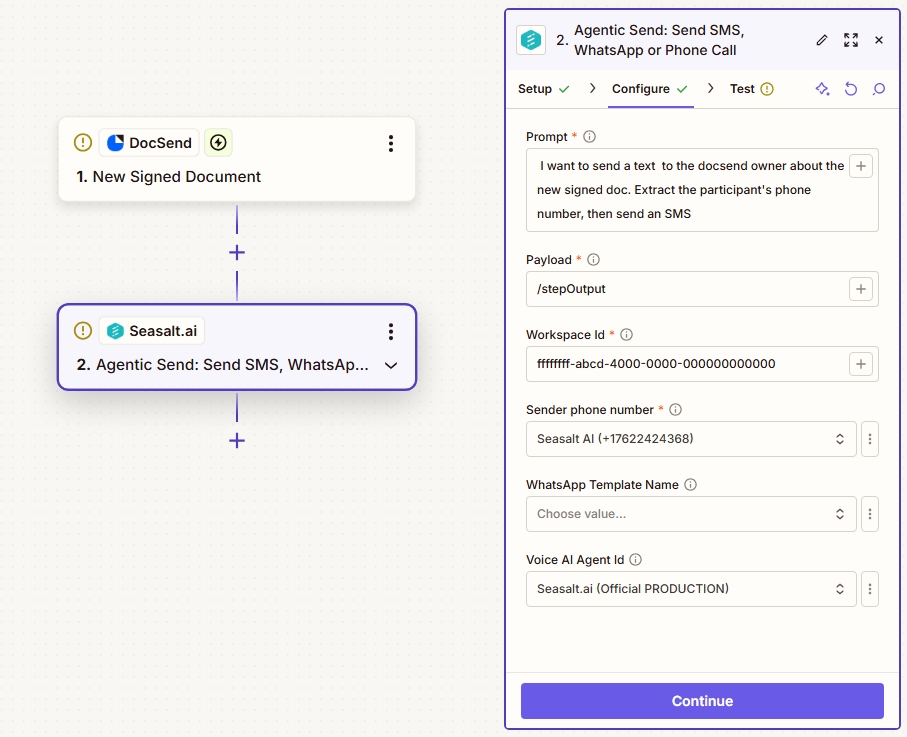Open the search icon in the Configure toolbar
The width and height of the screenshot is (907, 737).
[879, 89]
